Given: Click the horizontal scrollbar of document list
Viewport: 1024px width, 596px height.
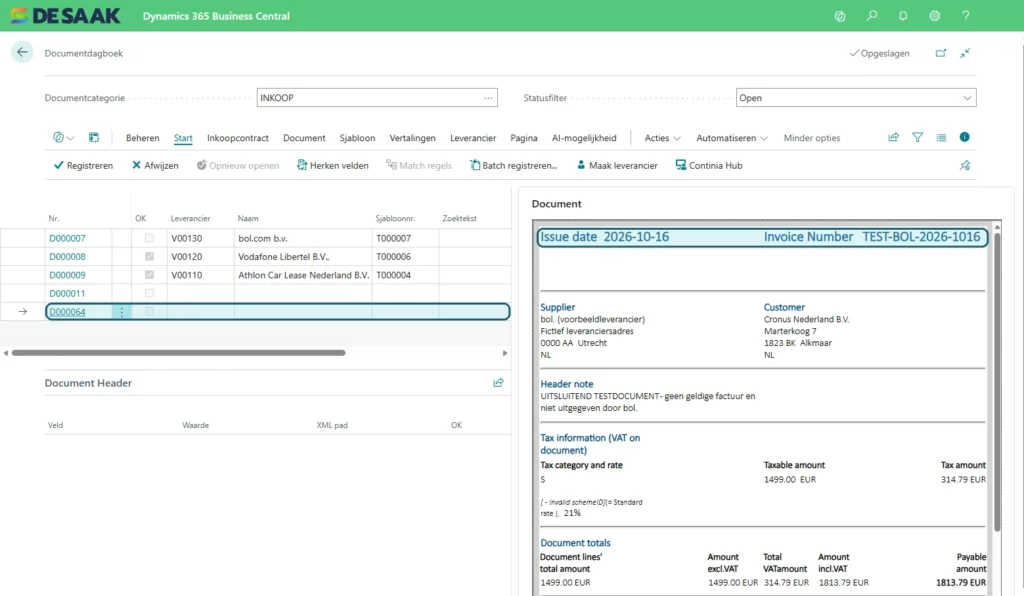Looking at the screenshot, I should pyautogui.click(x=178, y=353).
